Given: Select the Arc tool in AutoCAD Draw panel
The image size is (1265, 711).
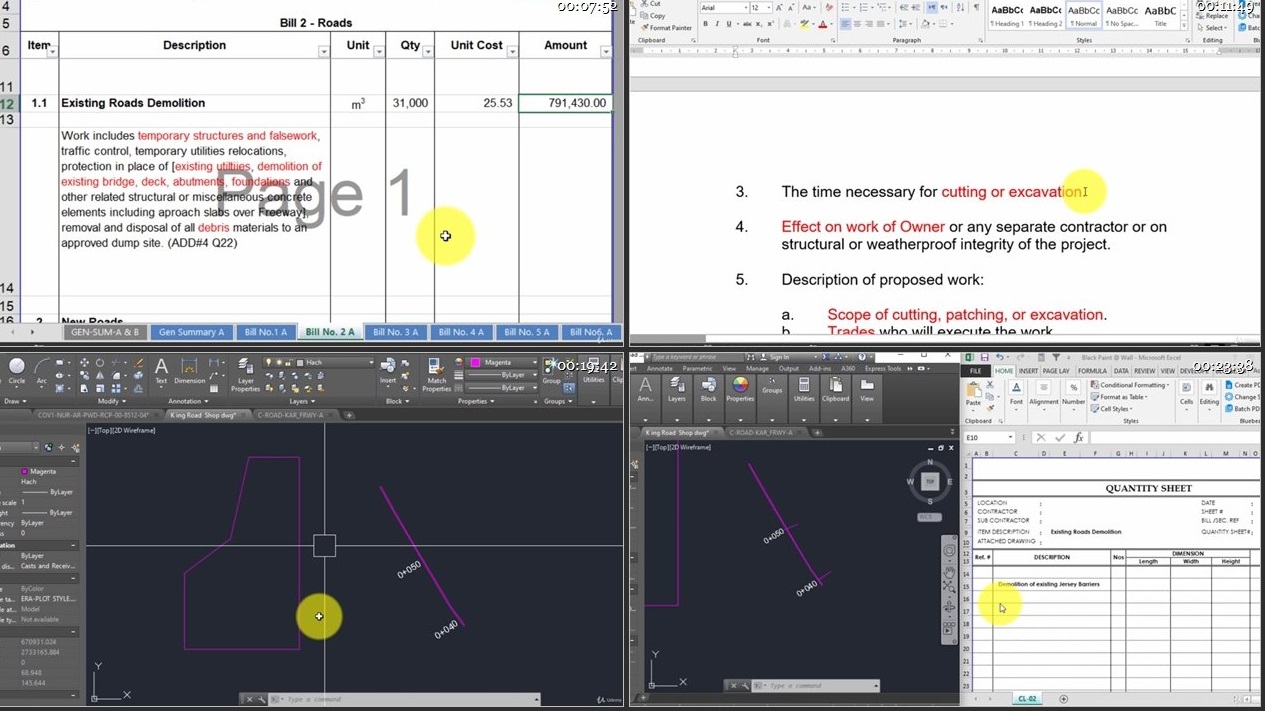Looking at the screenshot, I should click(43, 370).
